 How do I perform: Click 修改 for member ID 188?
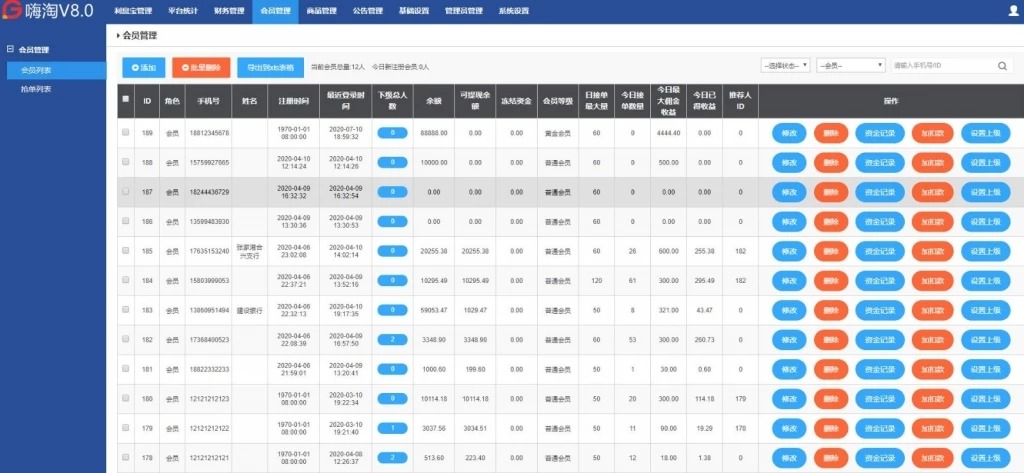click(789, 162)
